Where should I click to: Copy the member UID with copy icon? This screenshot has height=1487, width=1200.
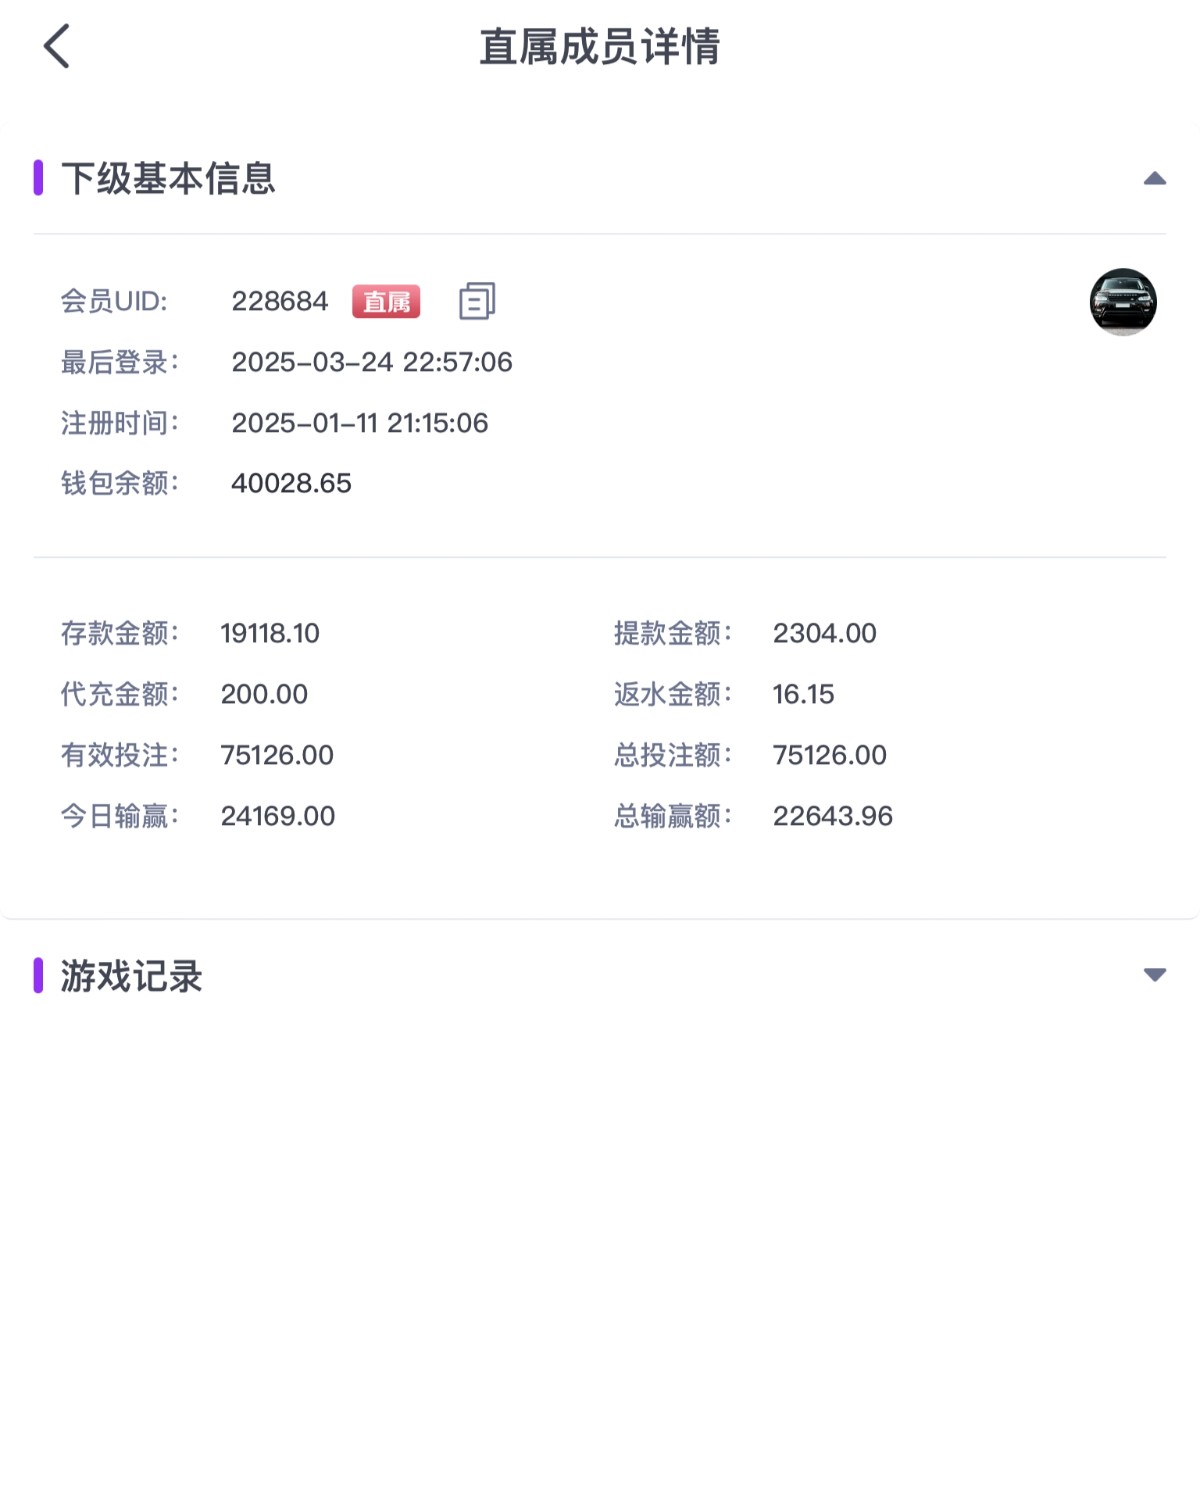point(477,301)
